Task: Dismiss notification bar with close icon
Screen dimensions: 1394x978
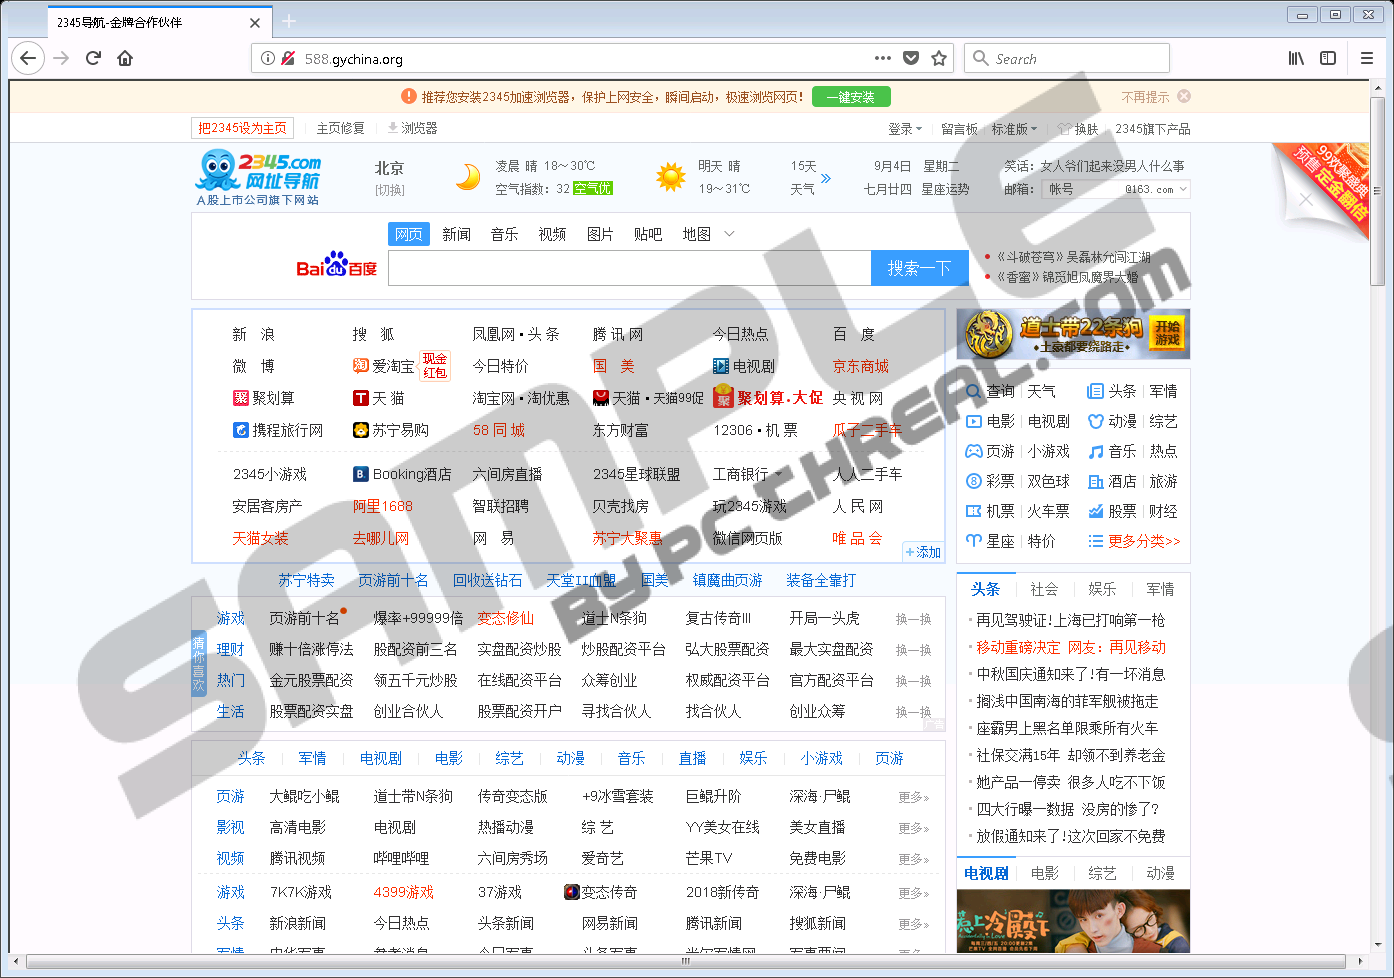Action: click(1184, 97)
